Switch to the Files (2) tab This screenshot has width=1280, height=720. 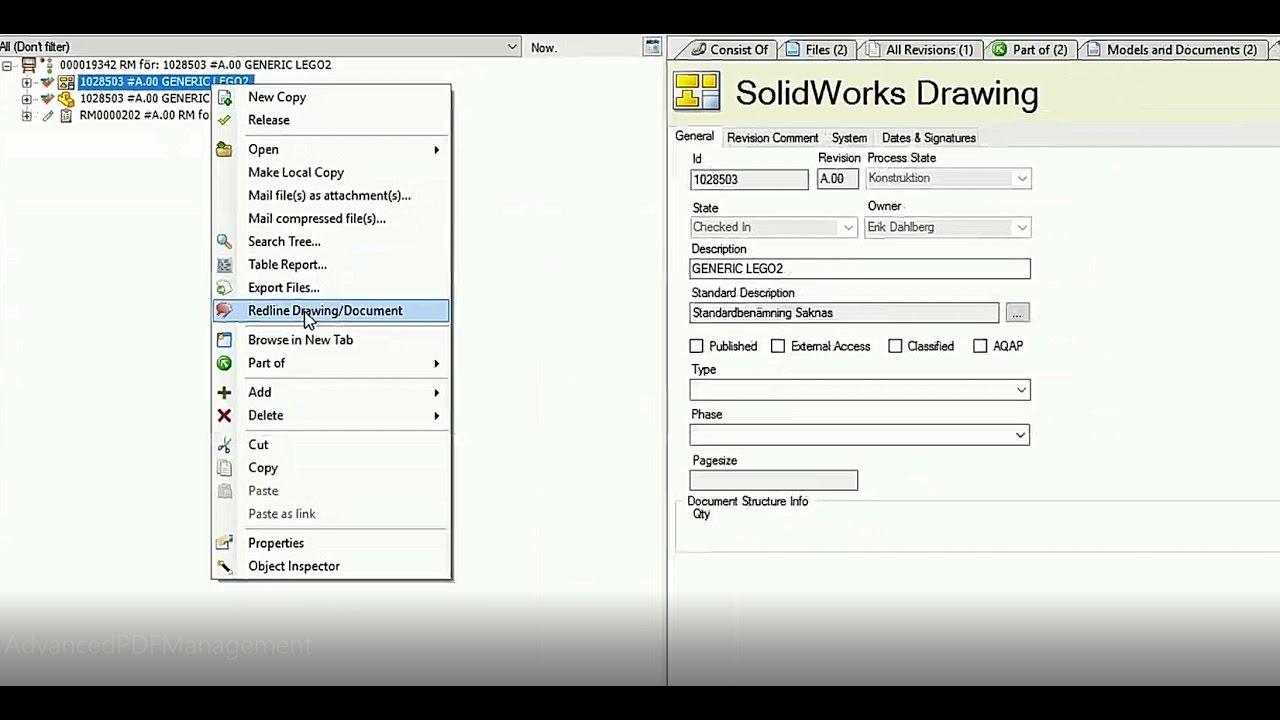pos(816,49)
